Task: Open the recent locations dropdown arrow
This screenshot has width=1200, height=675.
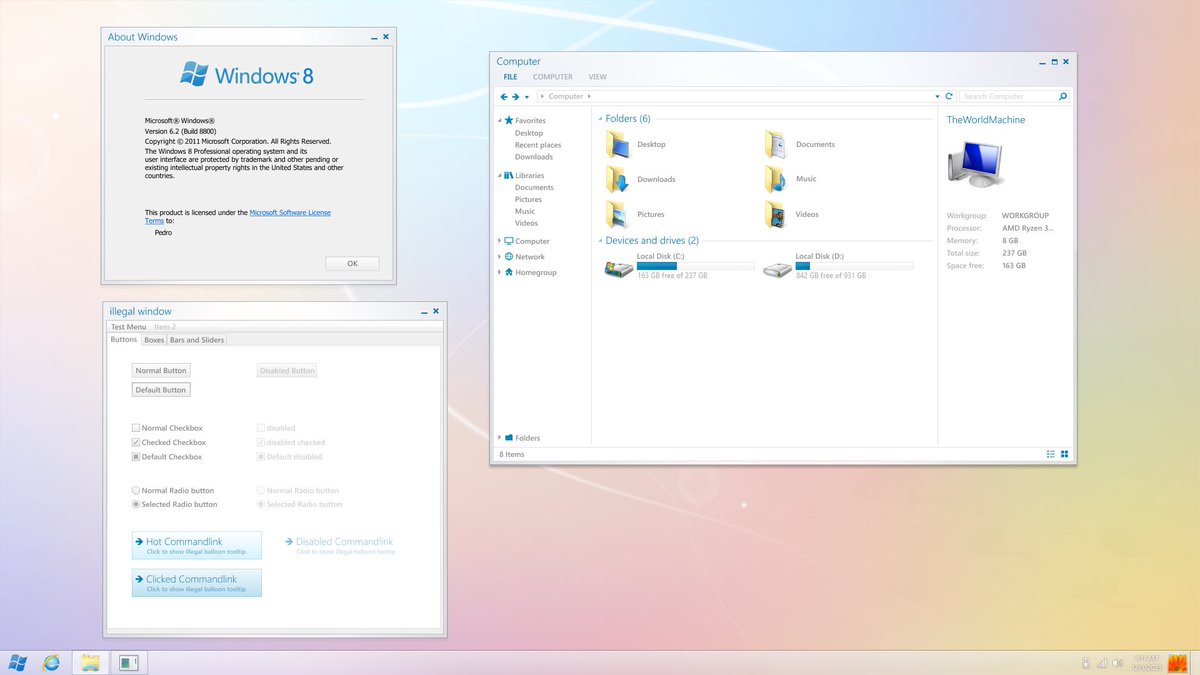Action: (527, 97)
